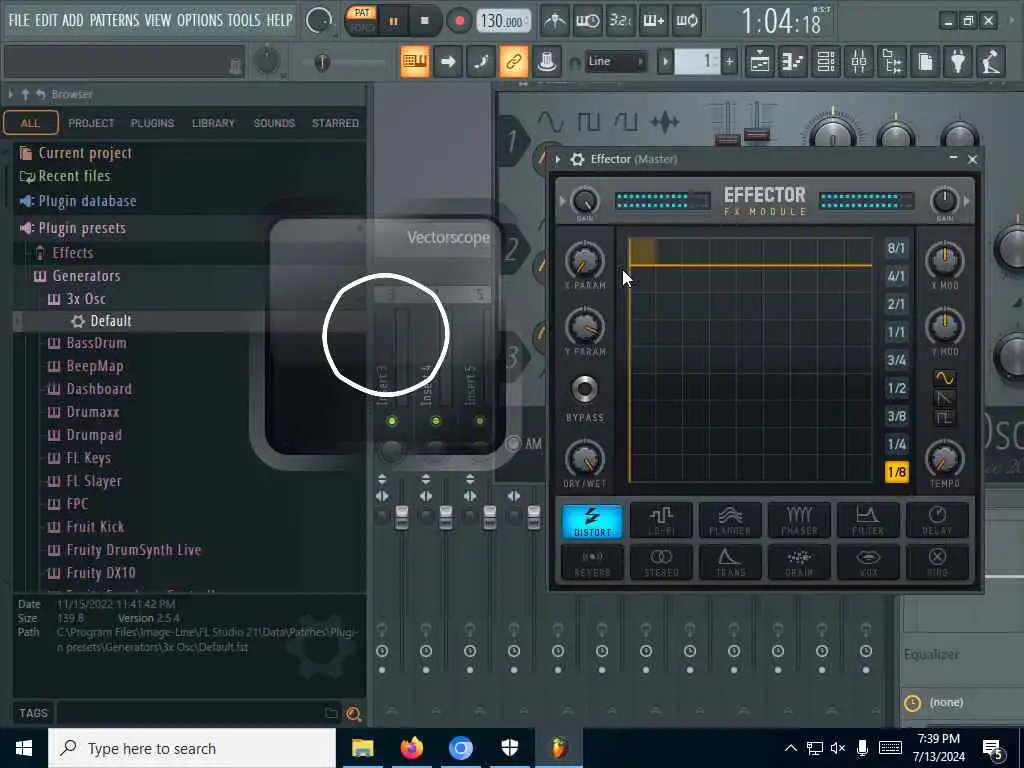Open the plugin picker plug icon
Image resolution: width=1024 pixels, height=768 pixels.
pos(958,62)
